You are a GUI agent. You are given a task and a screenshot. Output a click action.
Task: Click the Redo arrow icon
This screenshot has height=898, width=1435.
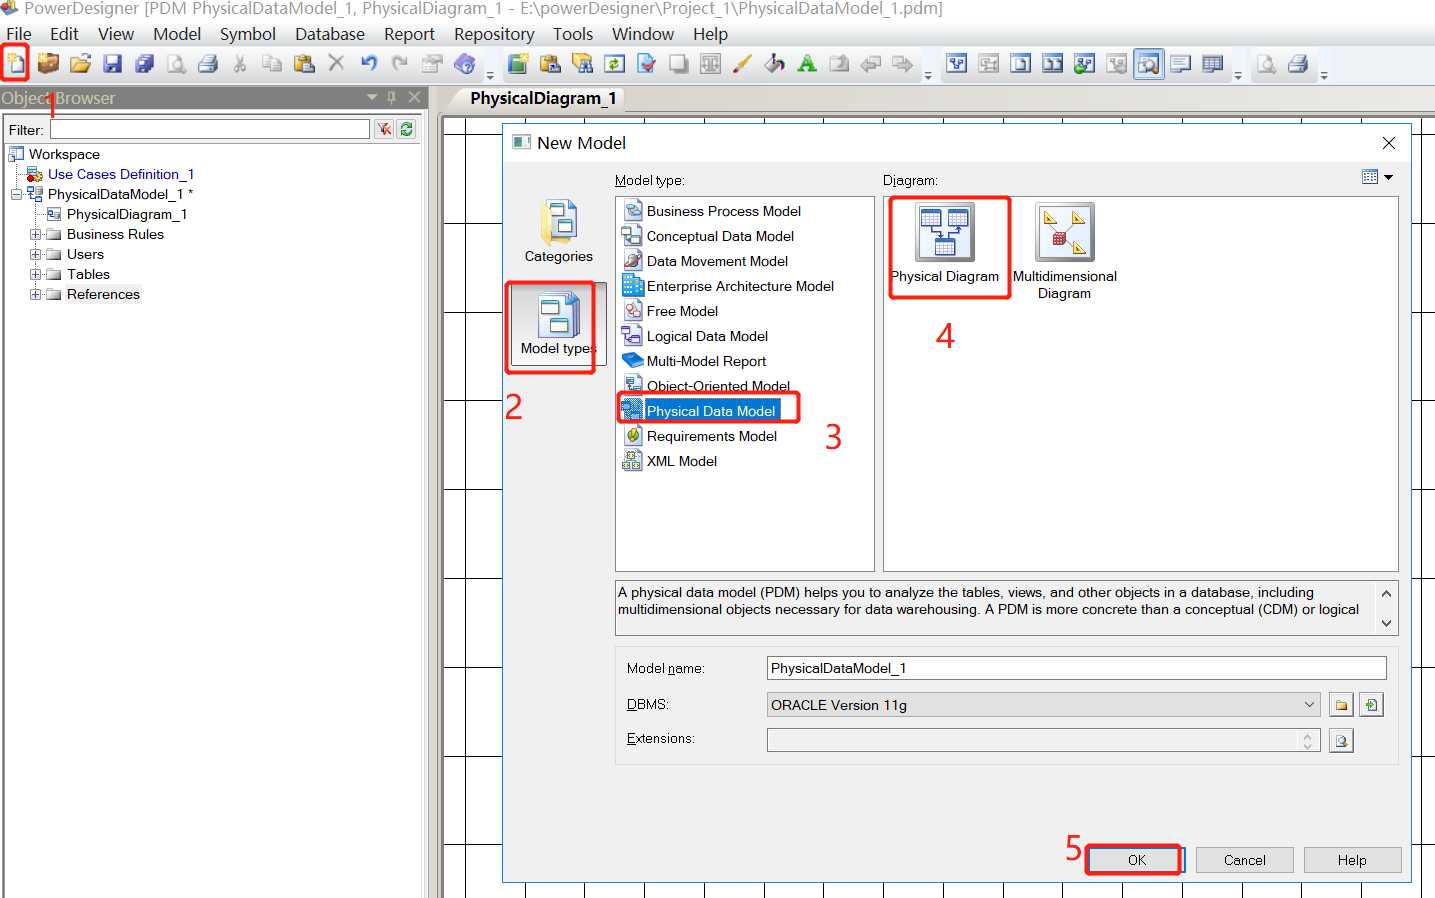coord(400,63)
